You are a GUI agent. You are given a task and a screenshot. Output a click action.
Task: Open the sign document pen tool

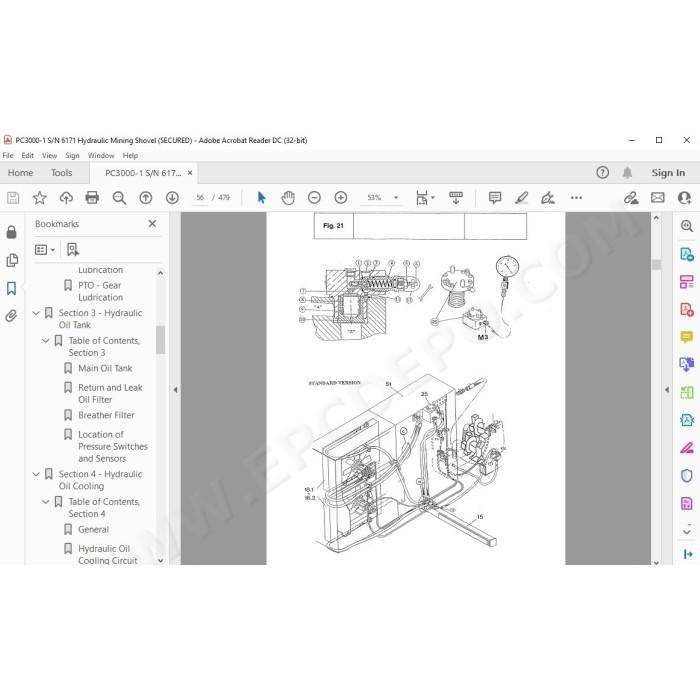(548, 197)
